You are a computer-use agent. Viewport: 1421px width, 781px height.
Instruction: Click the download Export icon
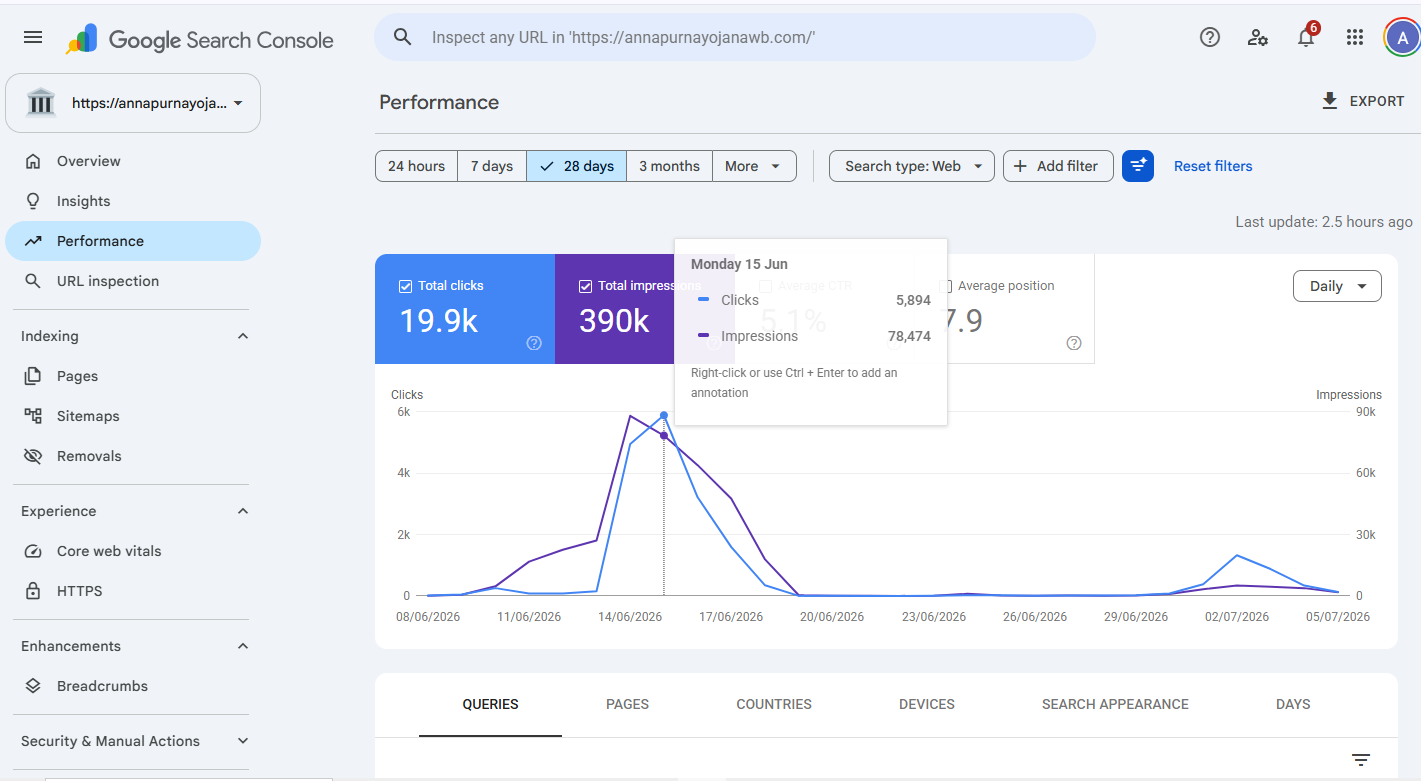point(1330,101)
